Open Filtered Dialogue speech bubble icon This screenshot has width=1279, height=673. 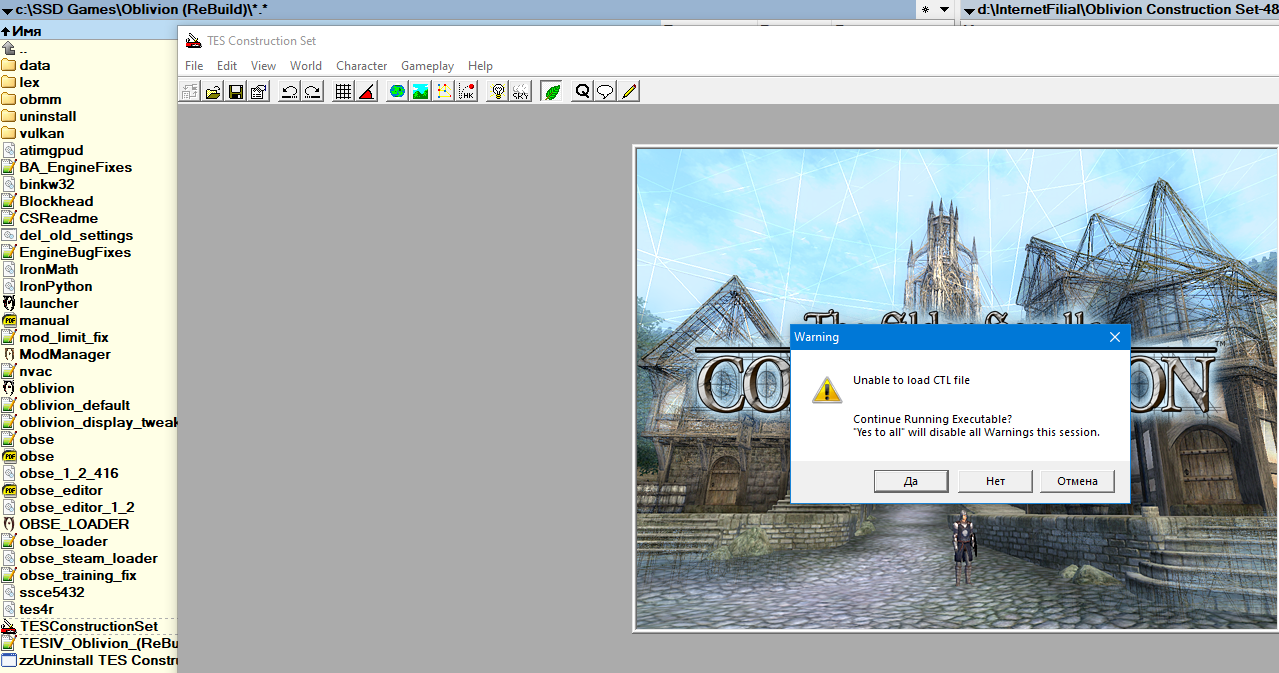[x=605, y=92]
